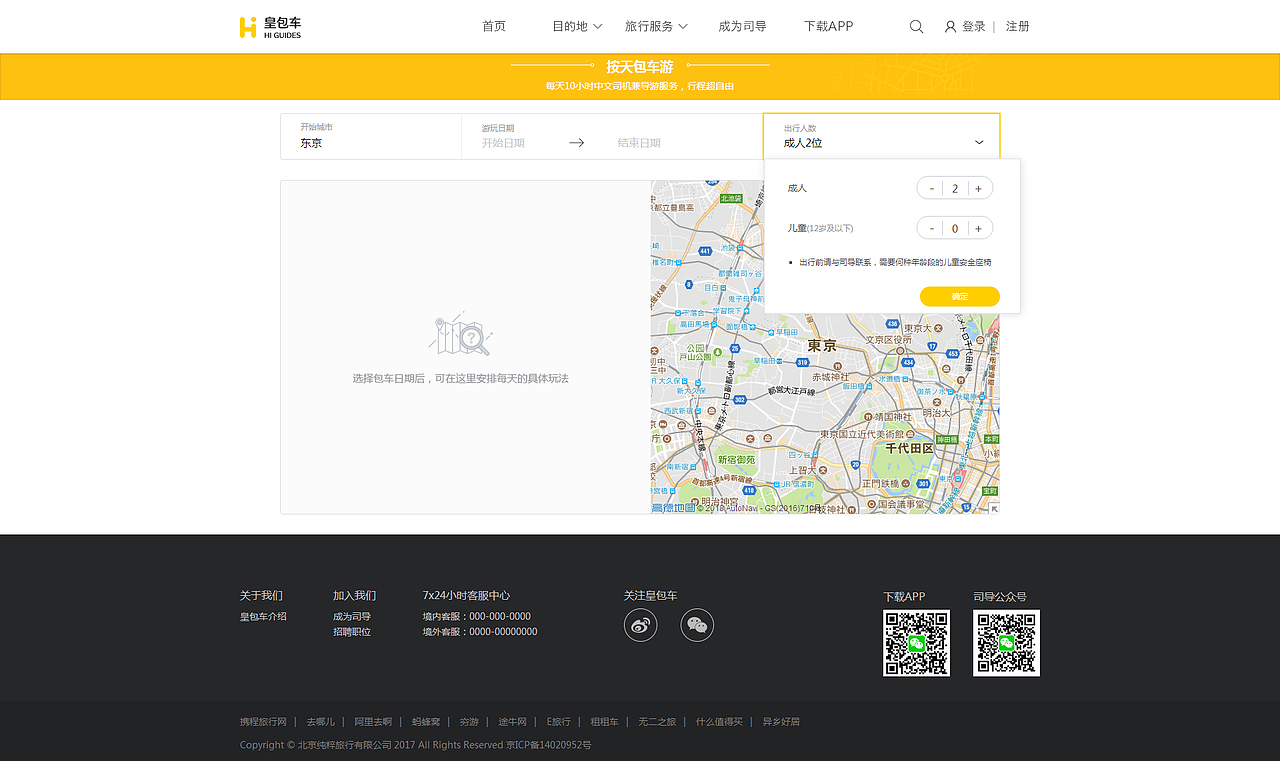
Task: Click the fullscreen icon at the map corner
Action: click(x=993, y=507)
